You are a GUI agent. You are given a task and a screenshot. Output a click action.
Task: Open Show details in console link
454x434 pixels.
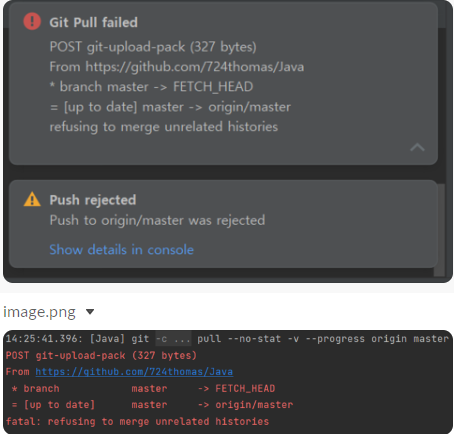121,250
